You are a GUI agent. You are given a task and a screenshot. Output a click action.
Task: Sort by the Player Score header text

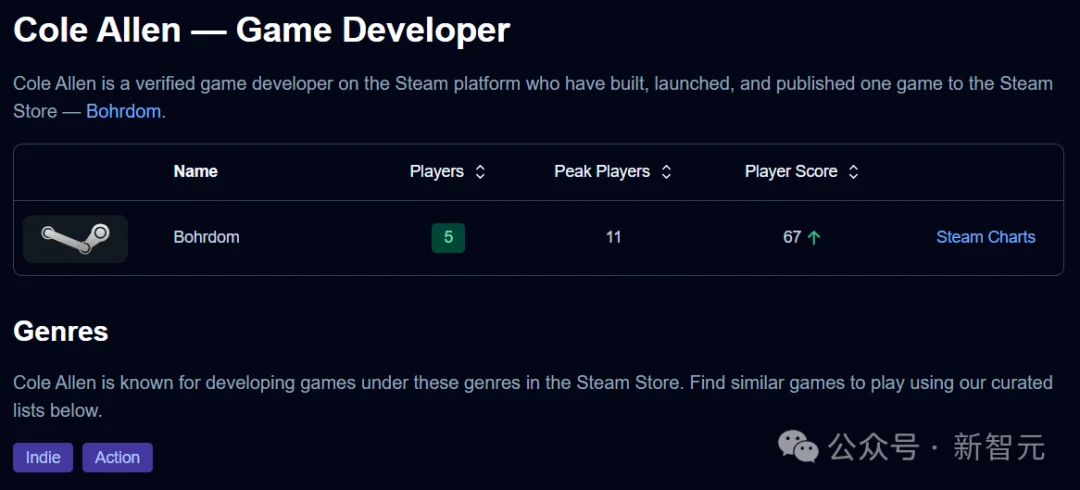pyautogui.click(x=790, y=171)
